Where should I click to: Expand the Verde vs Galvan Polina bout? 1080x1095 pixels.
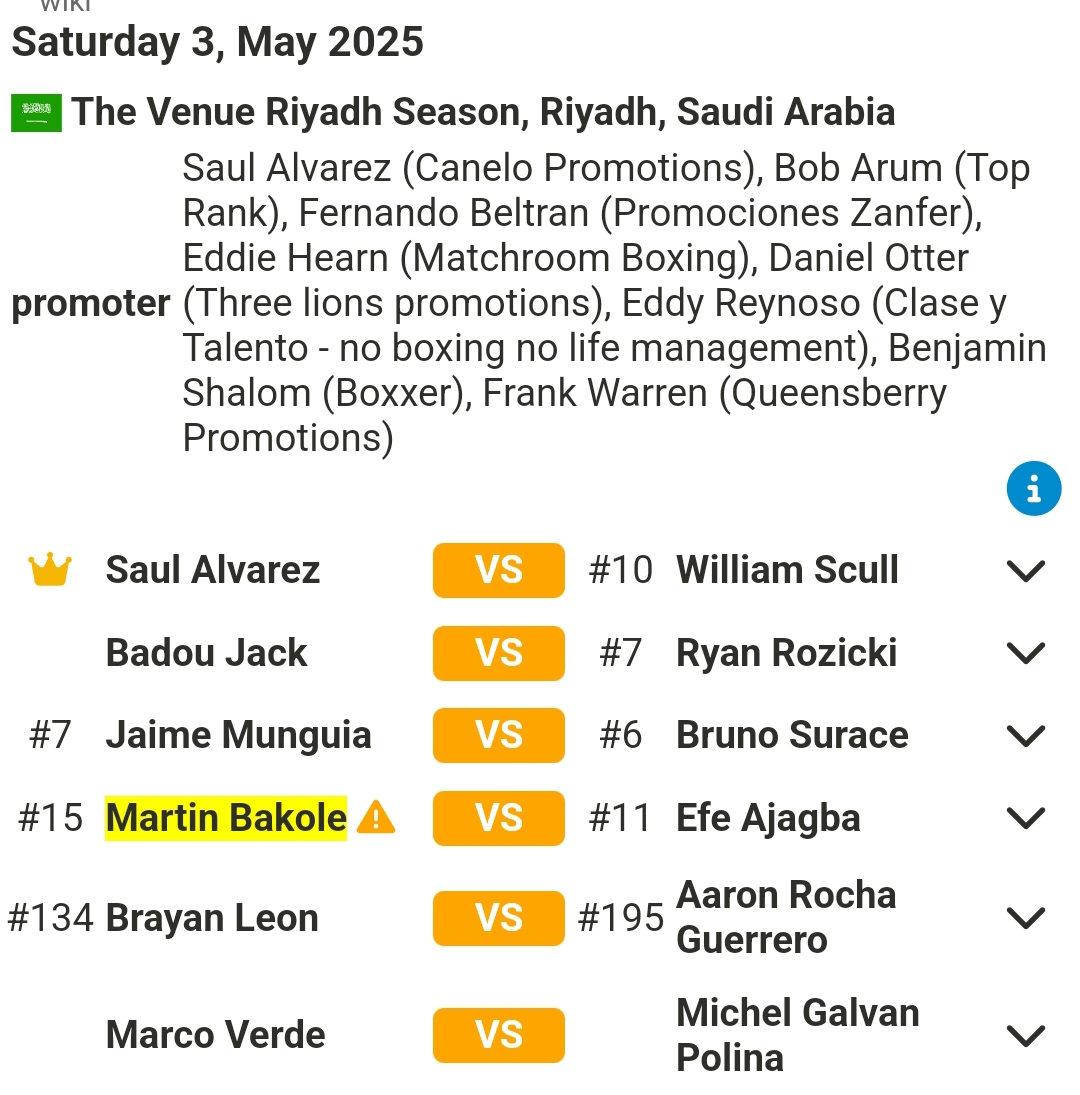(1026, 1035)
